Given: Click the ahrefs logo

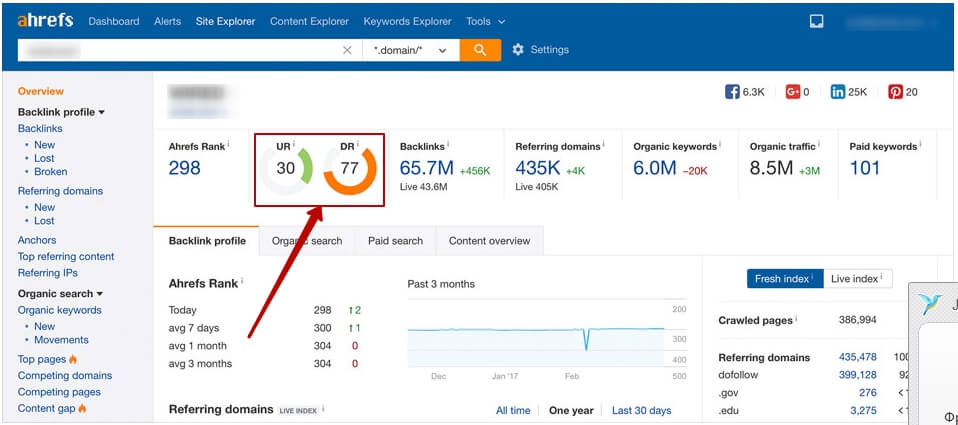Looking at the screenshot, I should tap(45, 21).
